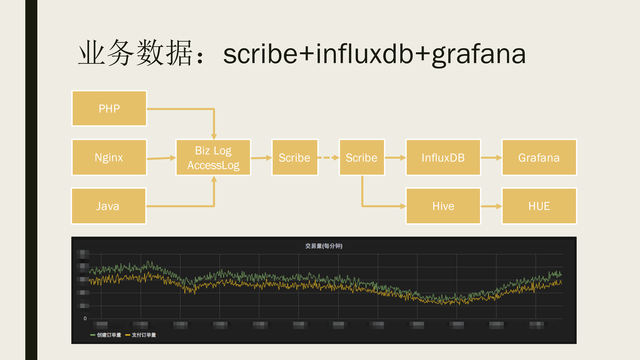Click the Grafana box
This screenshot has width=640, height=360.
[539, 158]
